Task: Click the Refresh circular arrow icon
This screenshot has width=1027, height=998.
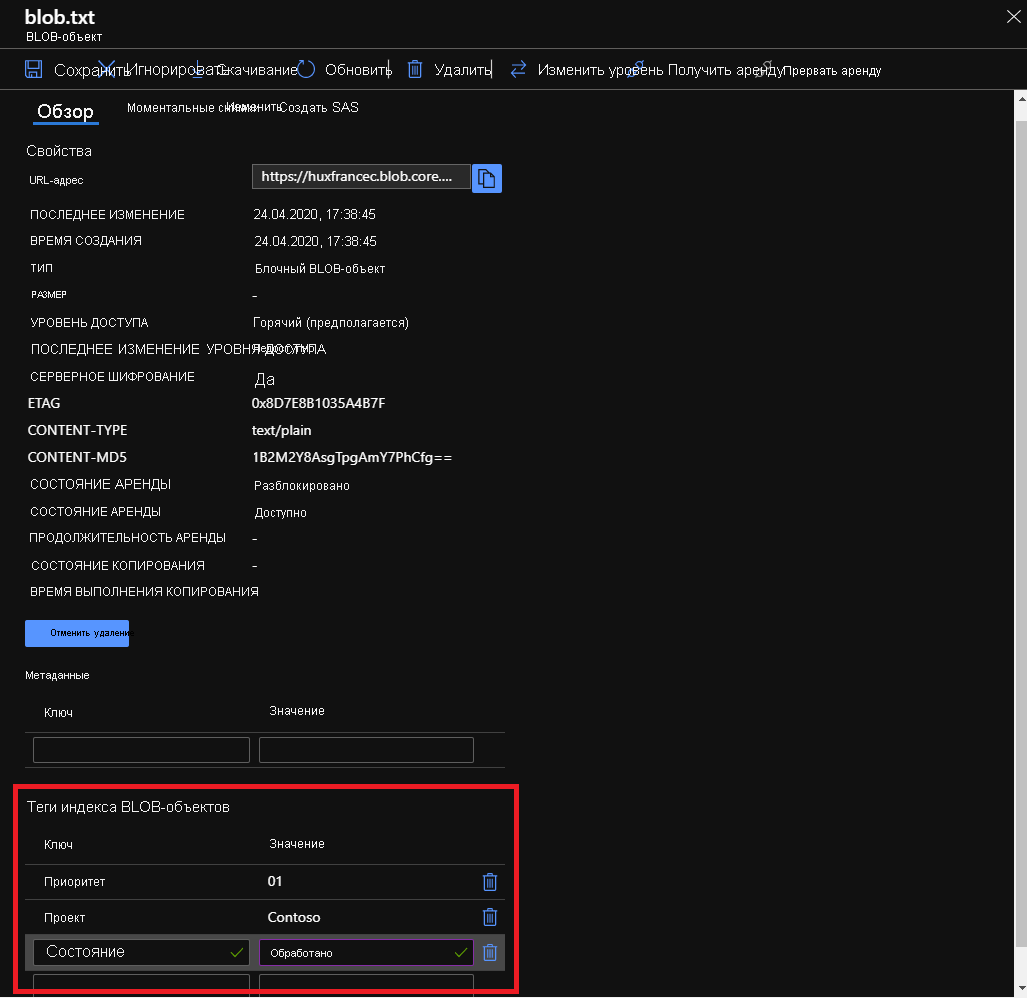Action: (306, 69)
